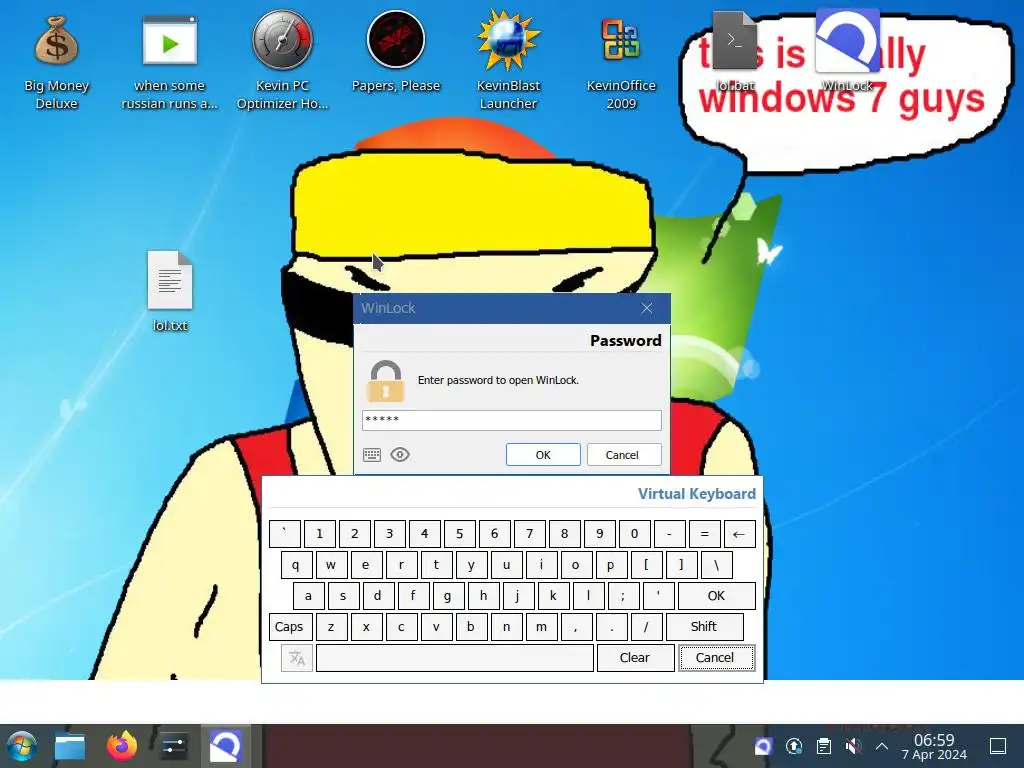Switch to WinLock task in taskbar
Image resolution: width=1024 pixels, height=768 pixels.
(x=226, y=746)
